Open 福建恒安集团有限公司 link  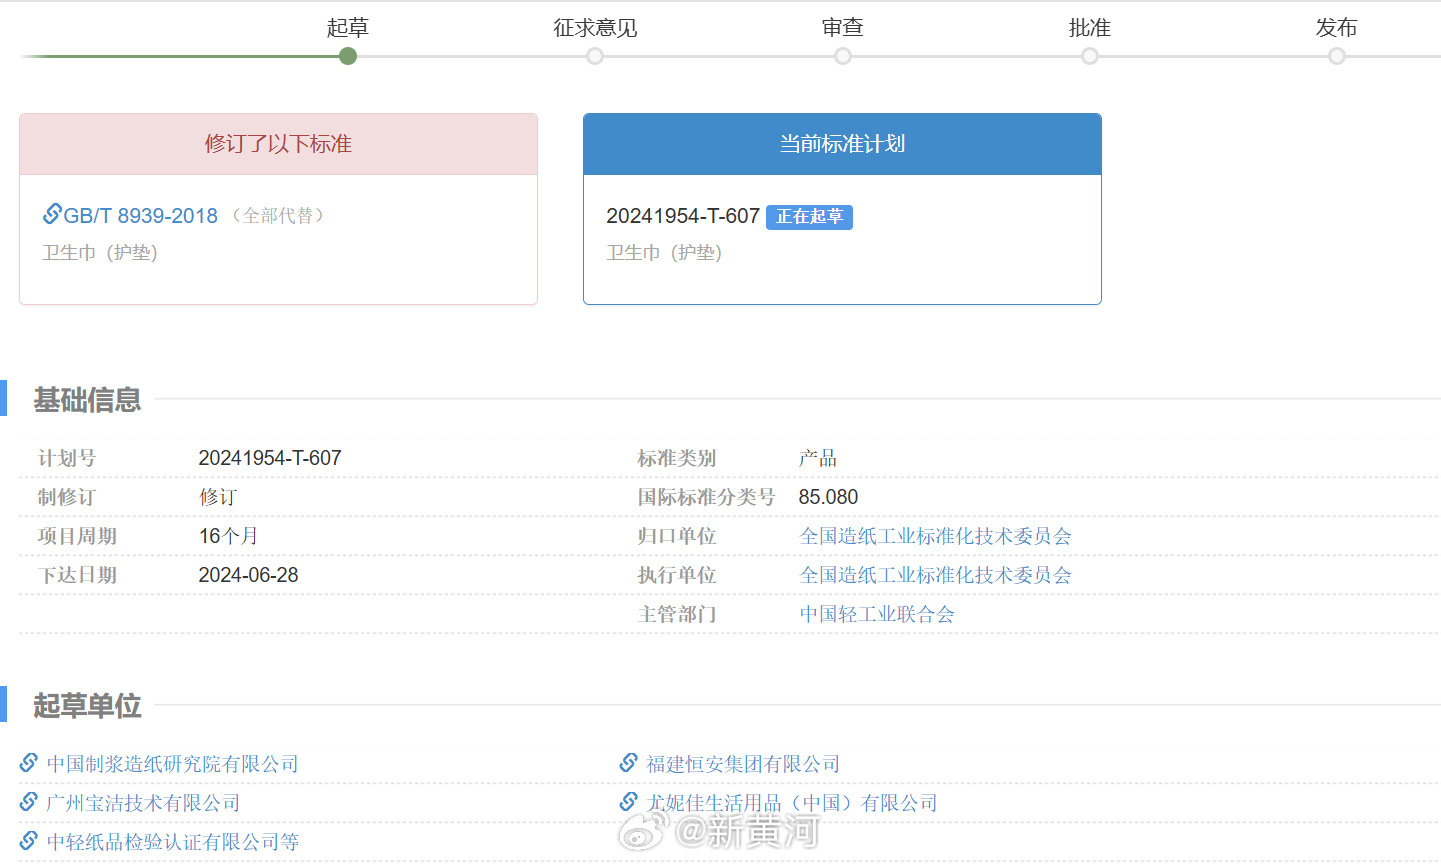(743, 764)
